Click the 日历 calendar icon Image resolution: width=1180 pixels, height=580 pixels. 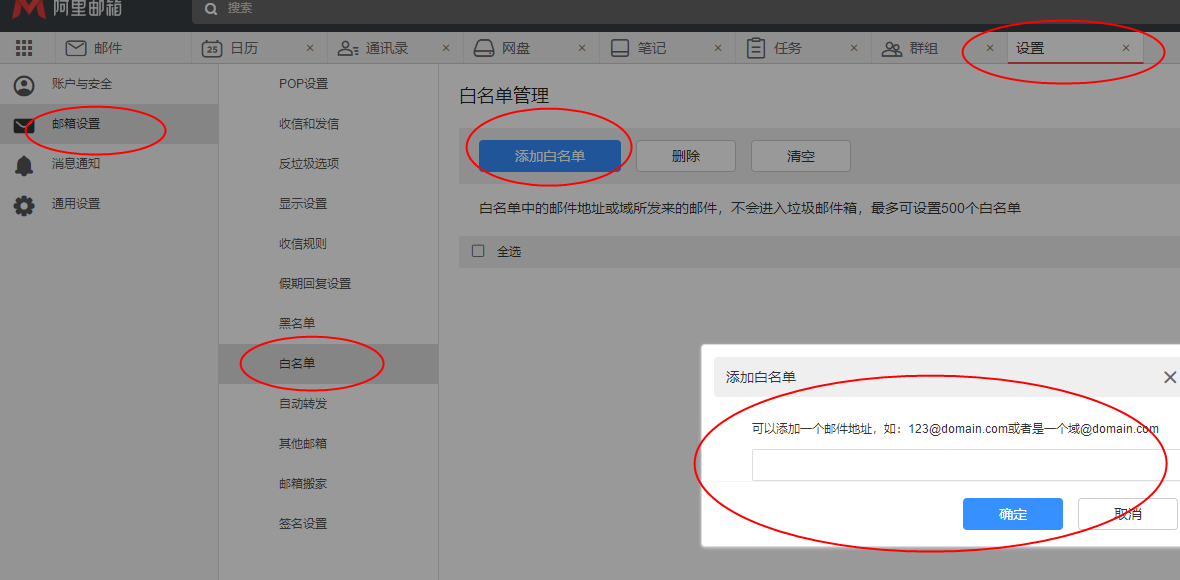212,48
